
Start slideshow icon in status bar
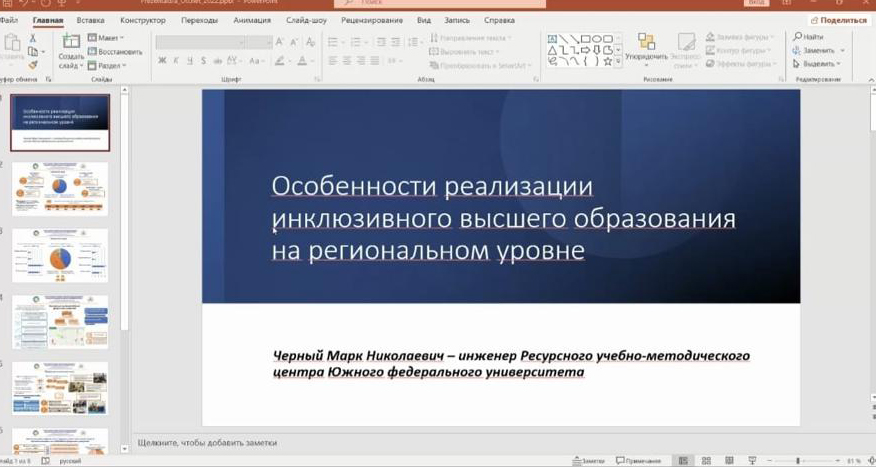coord(752,461)
